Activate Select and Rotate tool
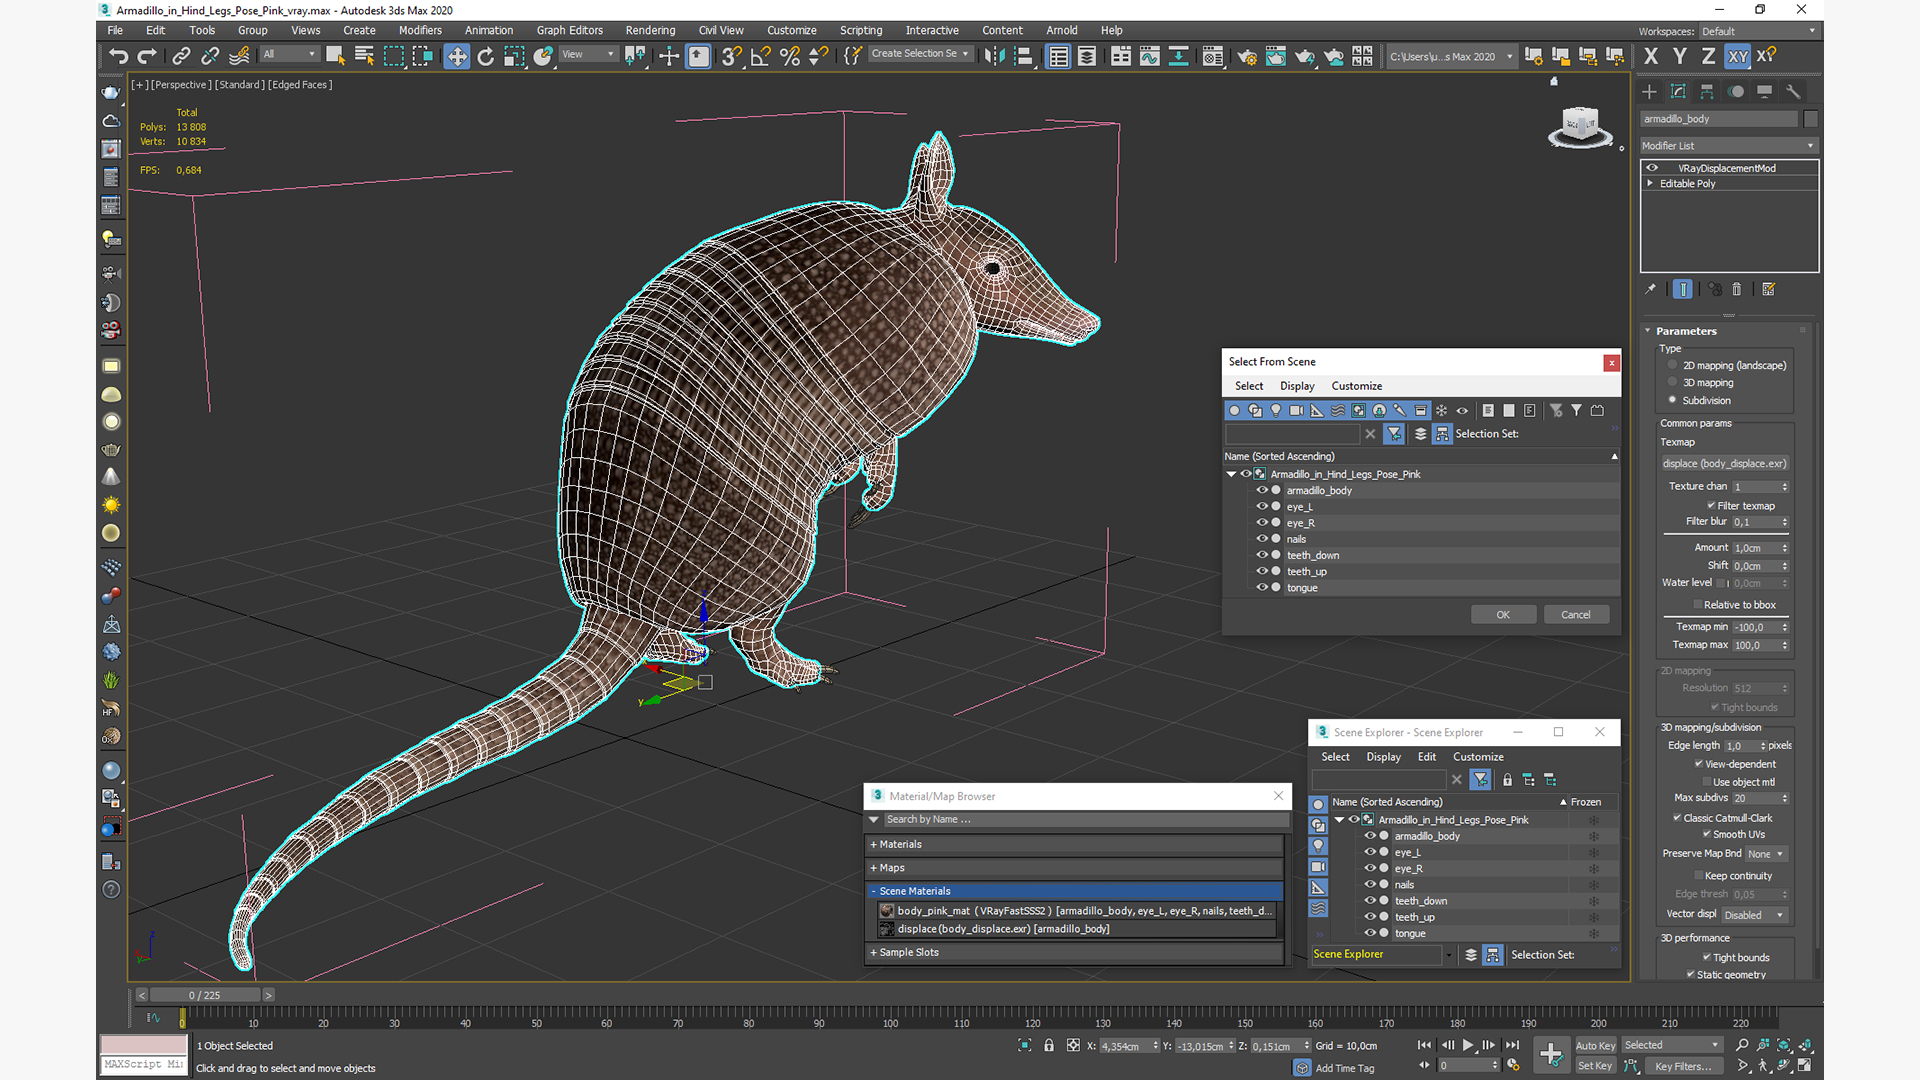1920x1080 pixels. pyautogui.click(x=485, y=56)
